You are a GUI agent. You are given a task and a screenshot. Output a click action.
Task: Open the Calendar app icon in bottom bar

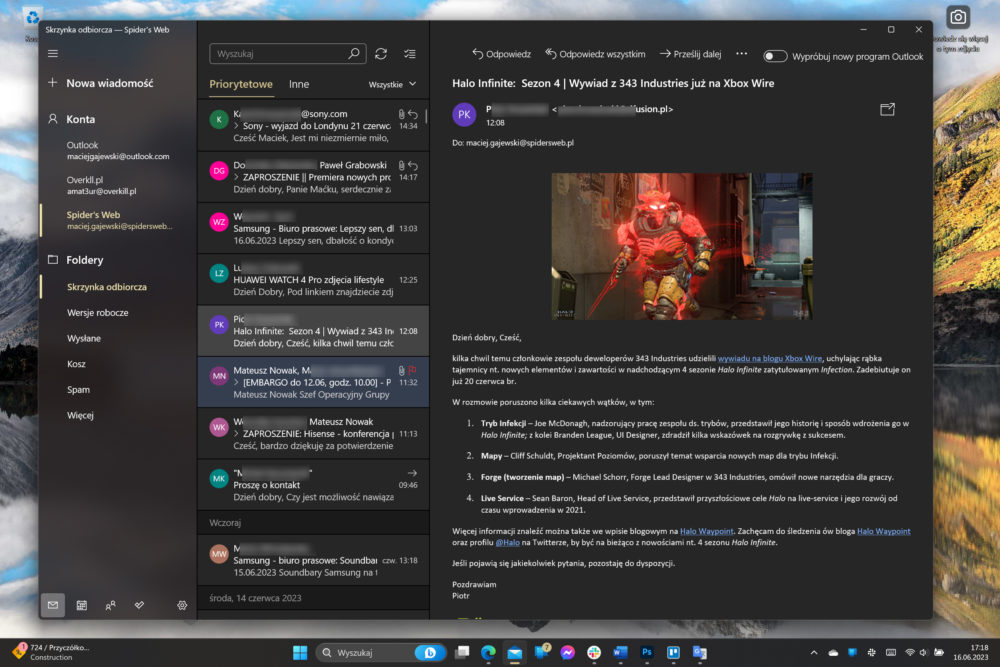pyautogui.click(x=82, y=605)
